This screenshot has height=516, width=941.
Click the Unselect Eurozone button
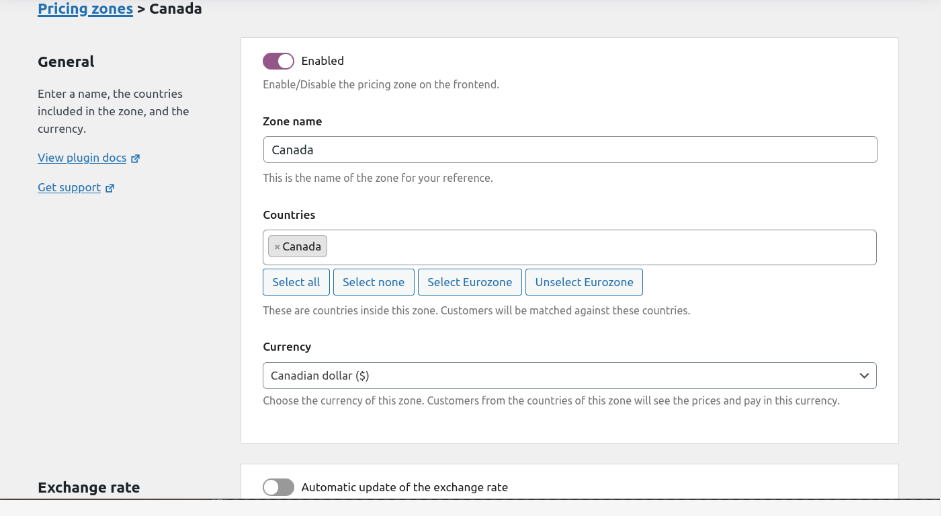(x=584, y=282)
